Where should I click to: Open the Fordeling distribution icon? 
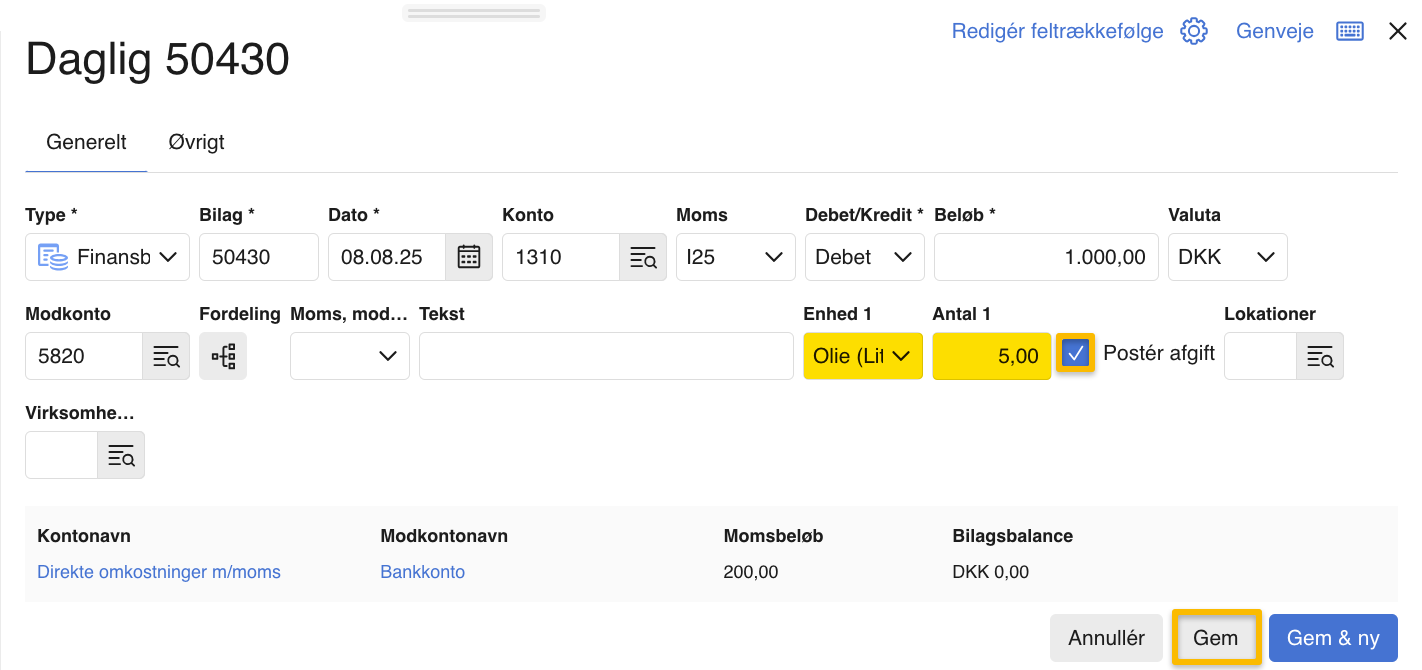(x=223, y=356)
